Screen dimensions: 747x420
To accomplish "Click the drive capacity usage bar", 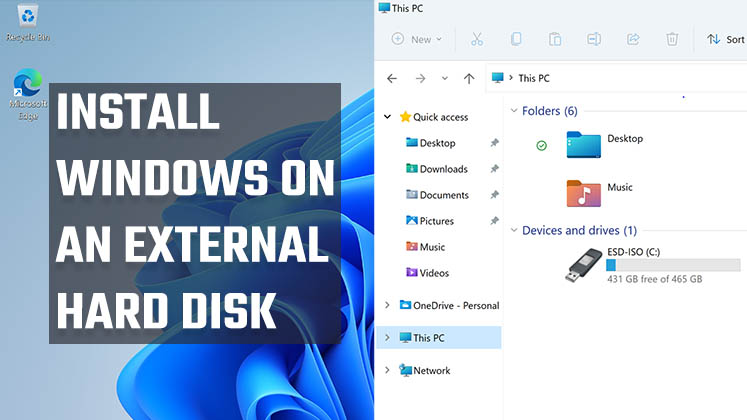I will (x=673, y=265).
